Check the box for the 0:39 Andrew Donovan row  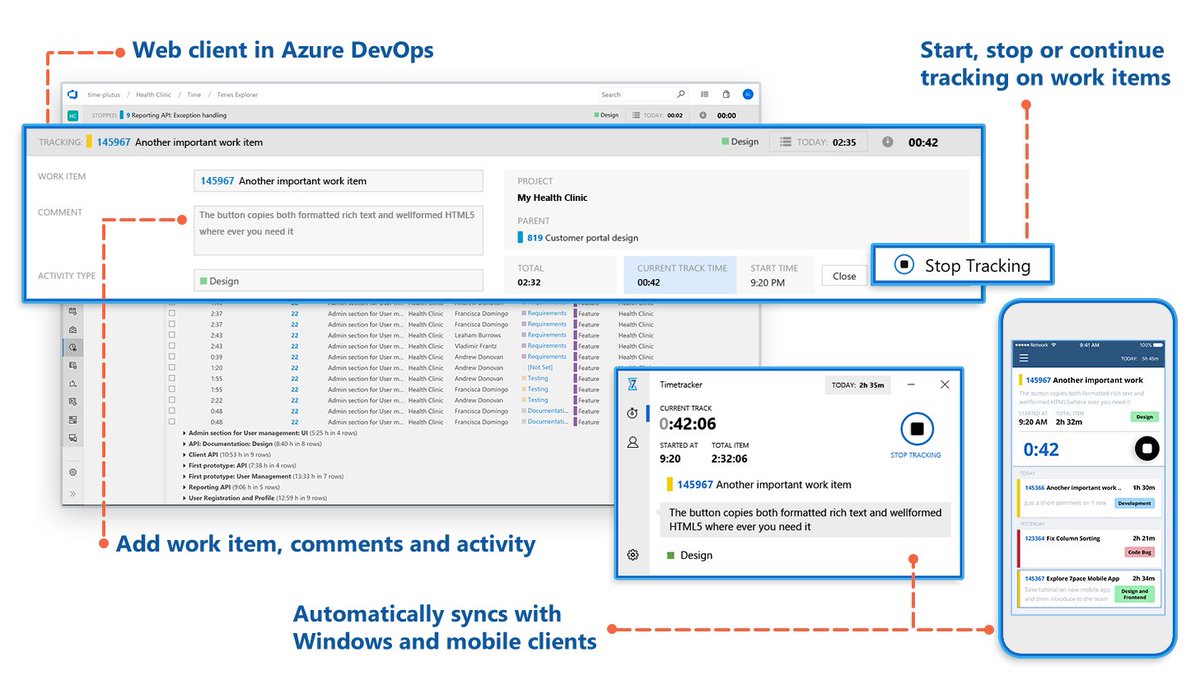click(x=172, y=357)
